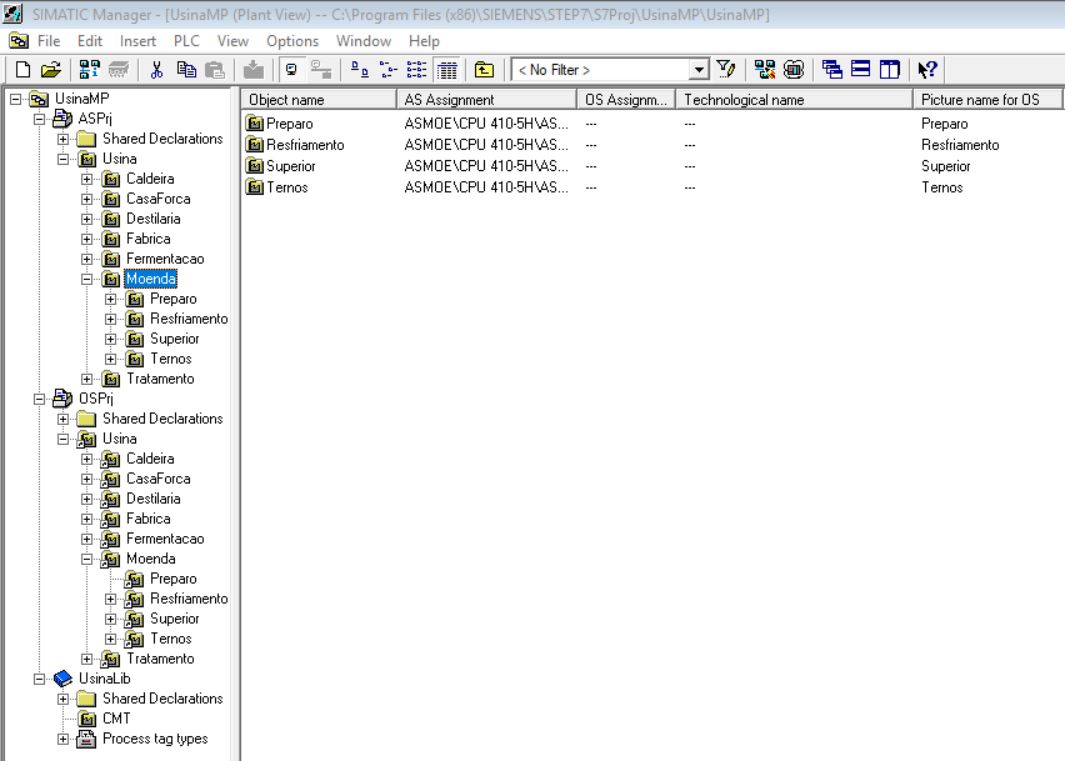The image size is (1065, 761).
Task: Click the context Help arrow icon
Action: [x=927, y=69]
